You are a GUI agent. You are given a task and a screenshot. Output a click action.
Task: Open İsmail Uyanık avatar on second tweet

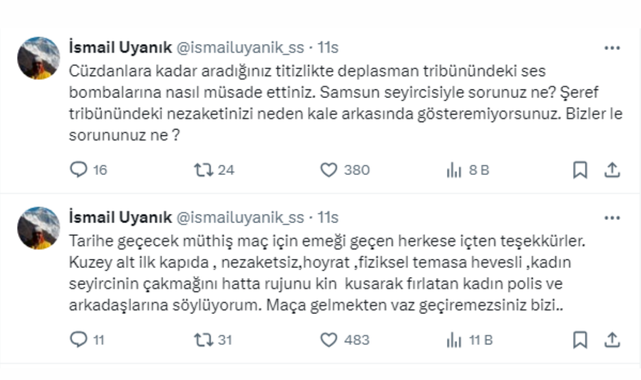pyautogui.click(x=38, y=228)
